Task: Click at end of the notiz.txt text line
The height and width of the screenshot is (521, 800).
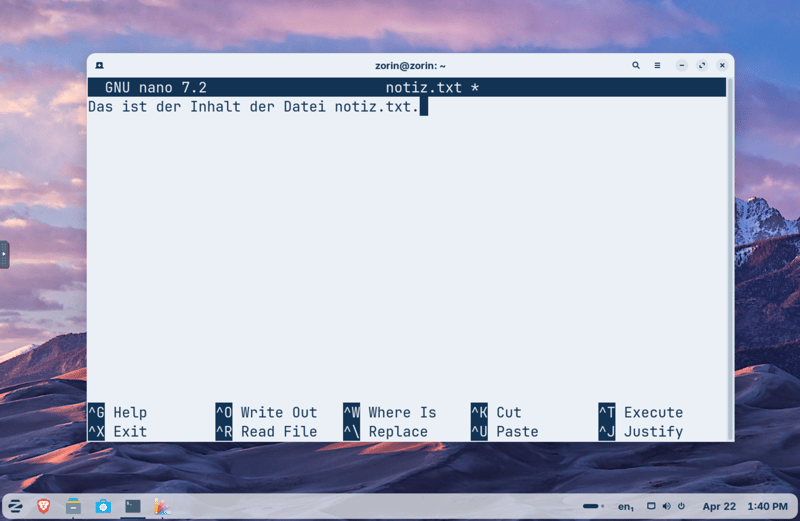Action: tap(424, 107)
